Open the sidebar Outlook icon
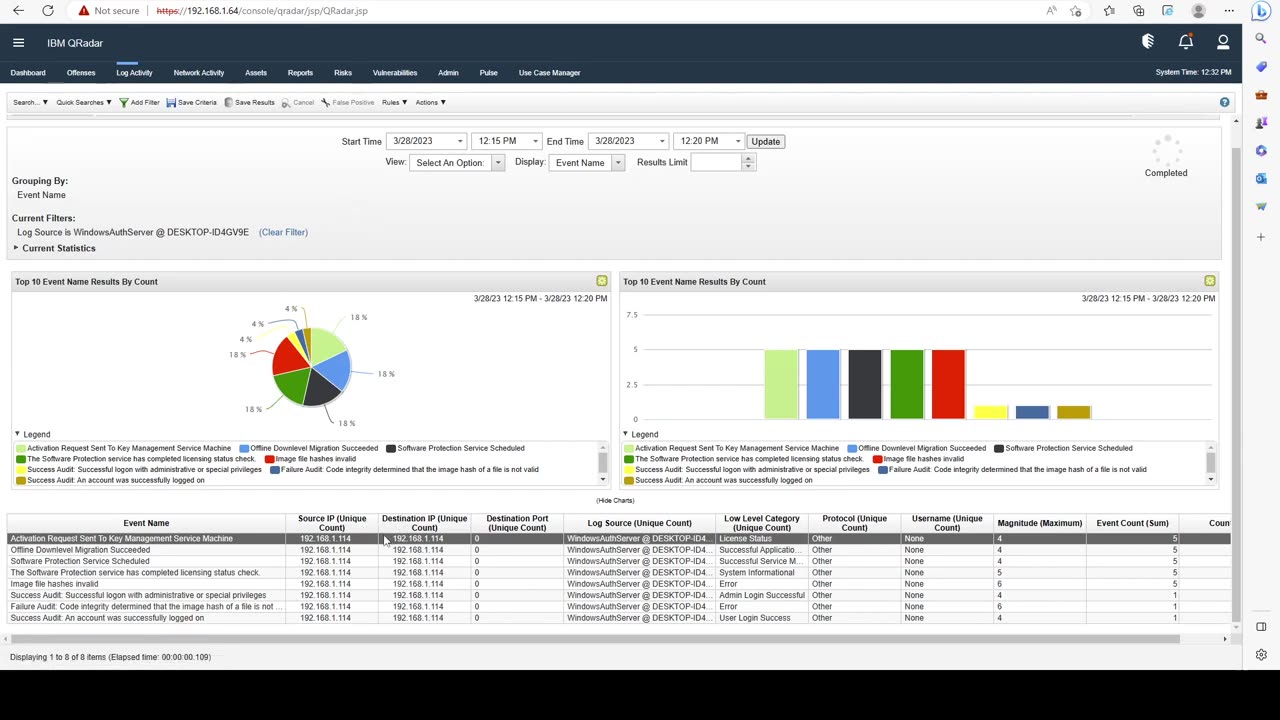The height and width of the screenshot is (720, 1280). (1261, 178)
